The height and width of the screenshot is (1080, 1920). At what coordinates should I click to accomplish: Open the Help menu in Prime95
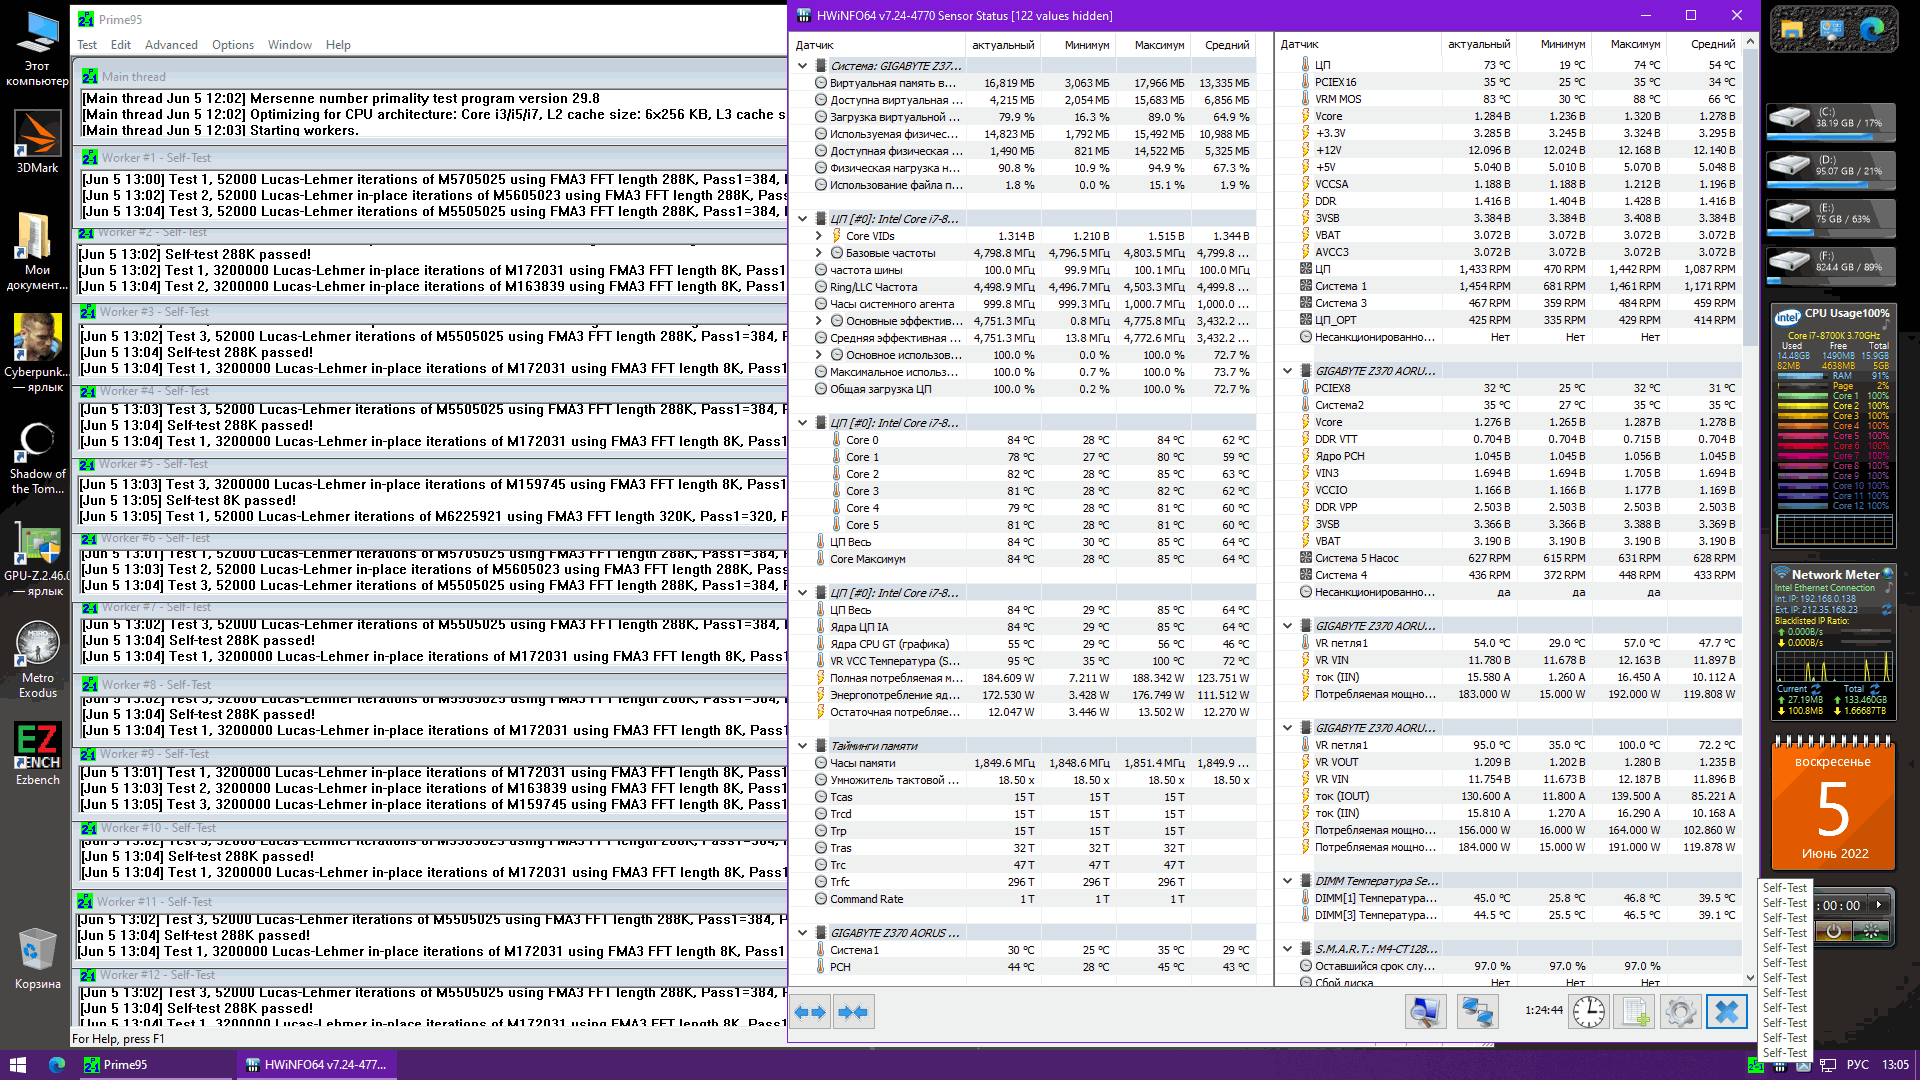(x=338, y=45)
